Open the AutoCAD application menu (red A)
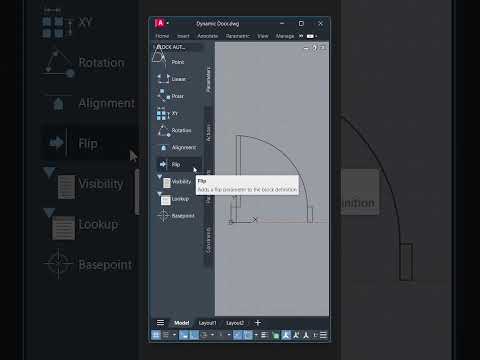 [x=160, y=23]
